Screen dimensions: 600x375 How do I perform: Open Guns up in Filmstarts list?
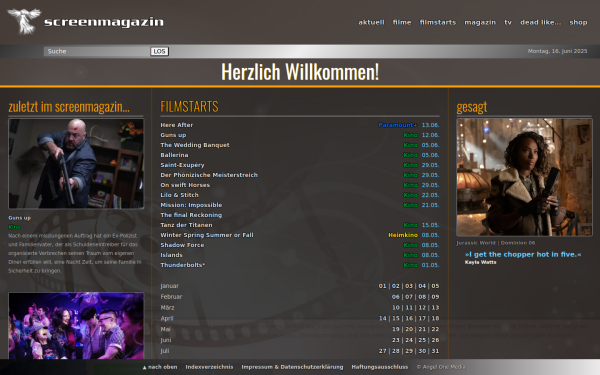tap(173, 135)
